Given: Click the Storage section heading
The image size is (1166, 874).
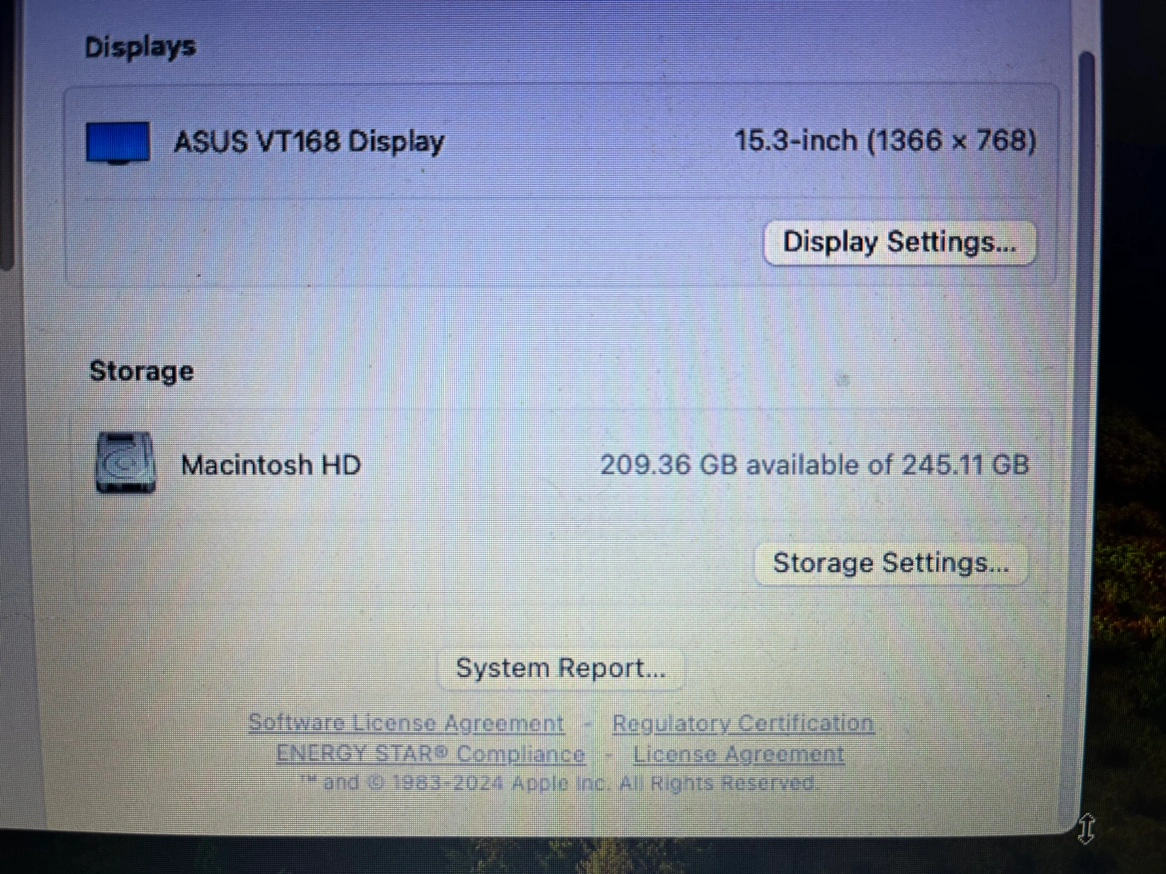Looking at the screenshot, I should 141,371.
